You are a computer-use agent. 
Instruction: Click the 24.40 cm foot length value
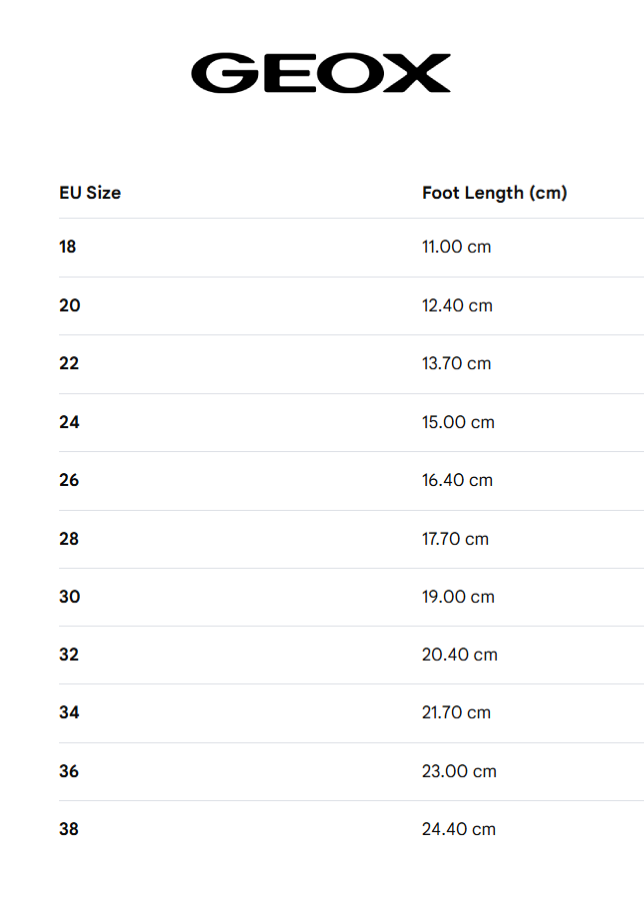(x=459, y=829)
